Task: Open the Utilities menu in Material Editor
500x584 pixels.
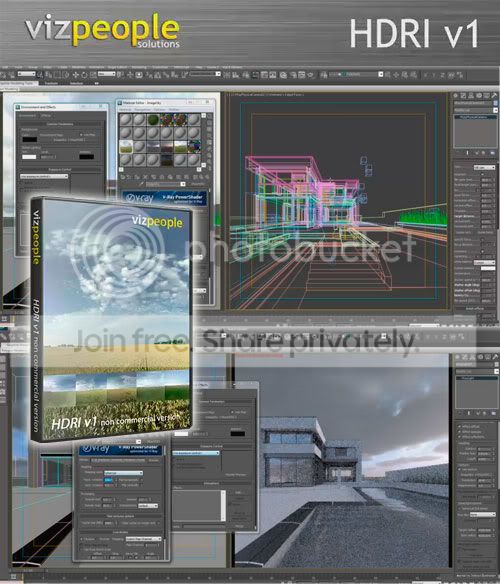Action: click(174, 110)
